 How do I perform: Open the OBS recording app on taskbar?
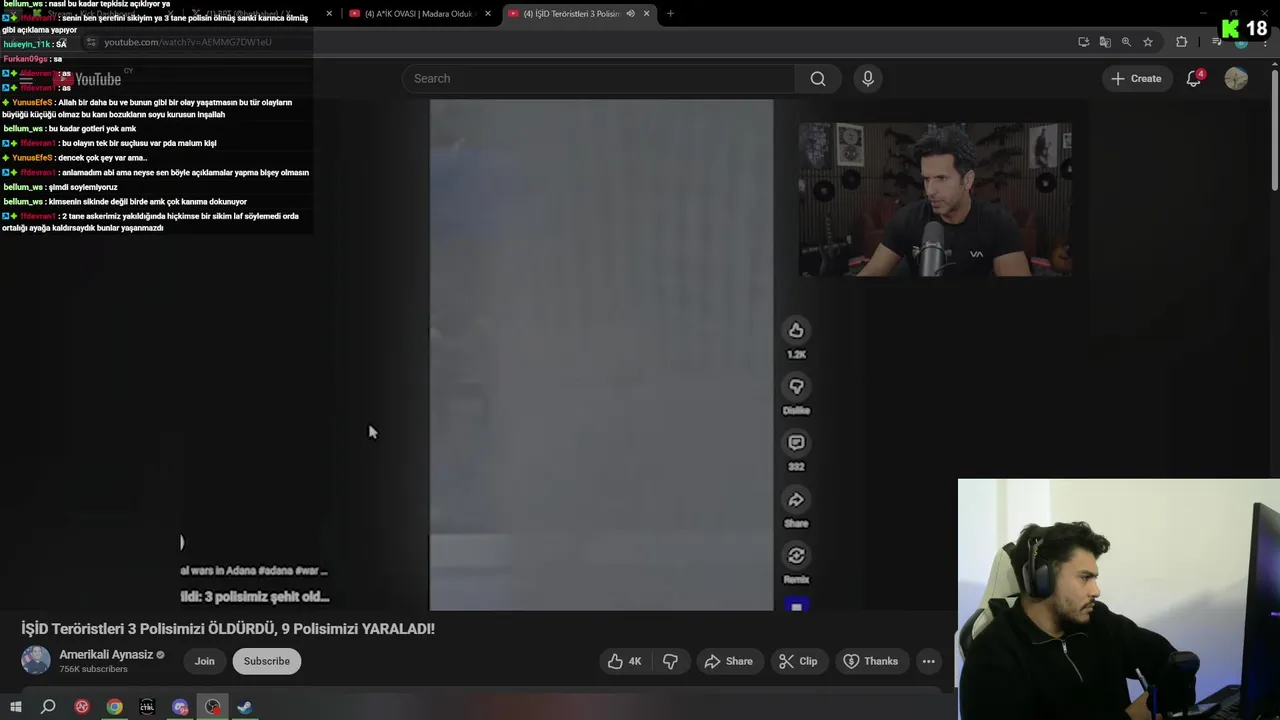tap(212, 707)
